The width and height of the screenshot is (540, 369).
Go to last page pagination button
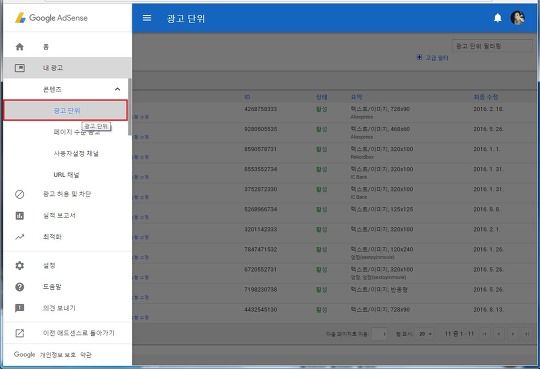[527, 334]
